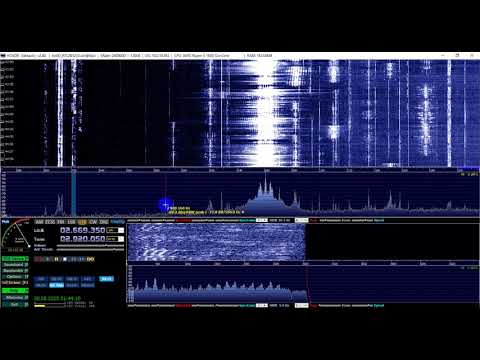This screenshot has width=480, height=360.
Task: Click the green Stop F2 button
Action: pyautogui.click(x=15, y=291)
